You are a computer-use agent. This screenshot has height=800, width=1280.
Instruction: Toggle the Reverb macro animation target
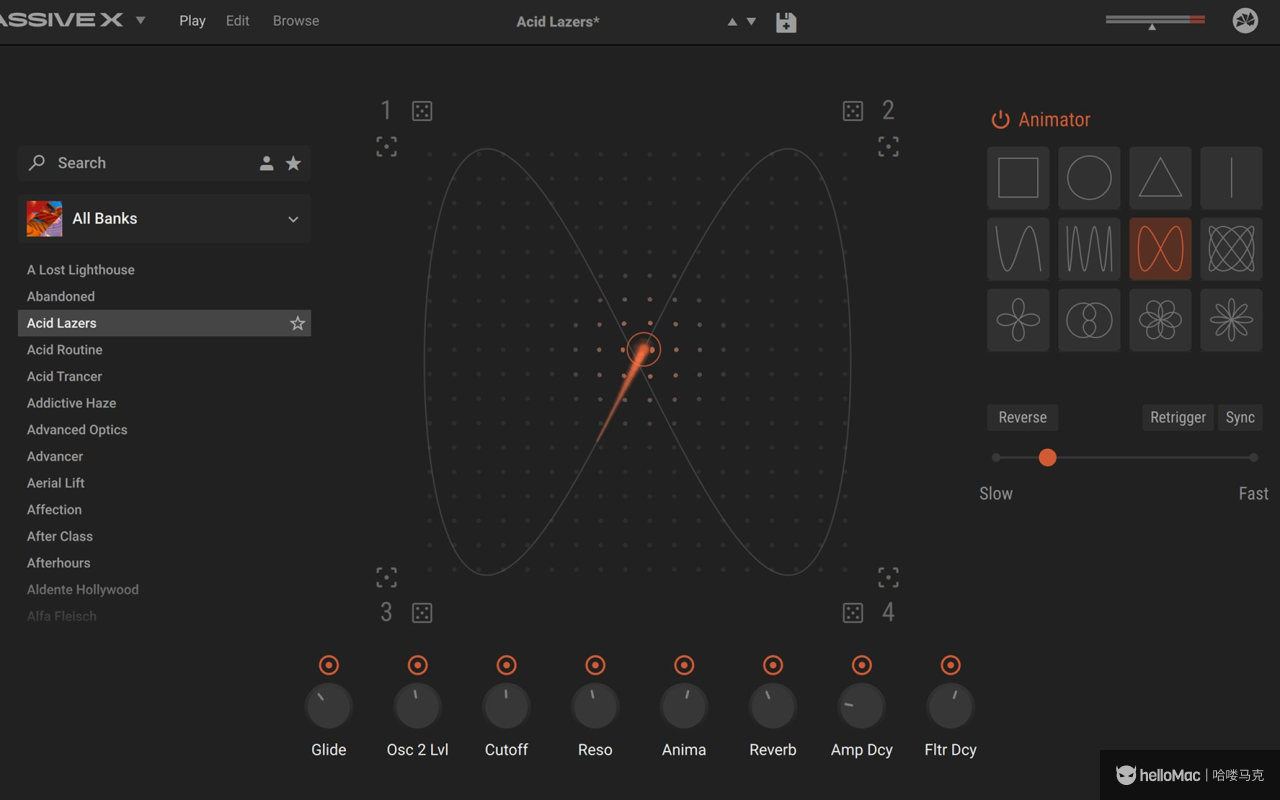point(773,665)
